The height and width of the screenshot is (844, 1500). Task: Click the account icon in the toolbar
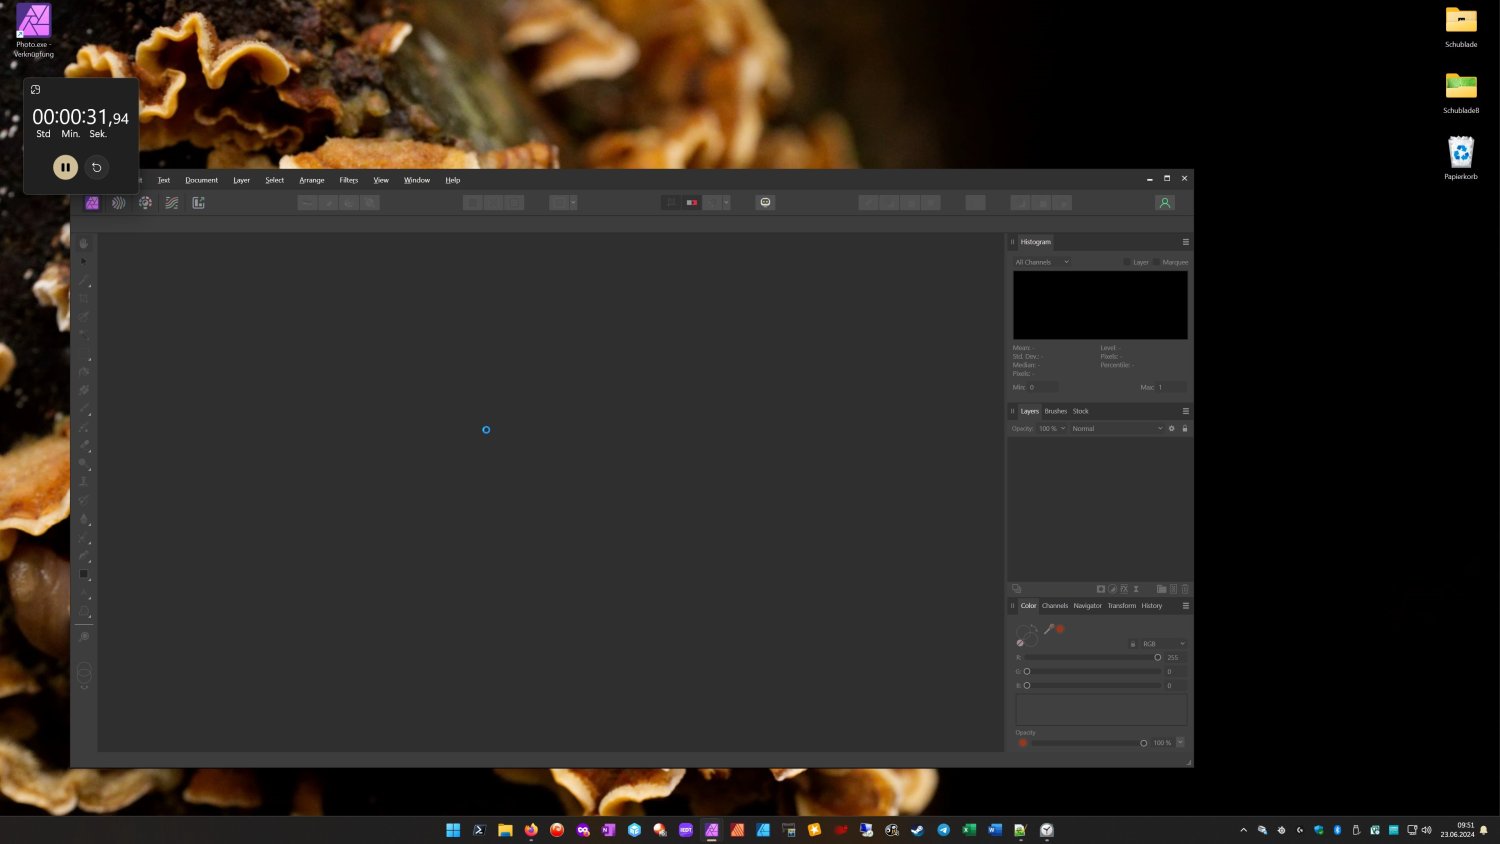(1164, 203)
